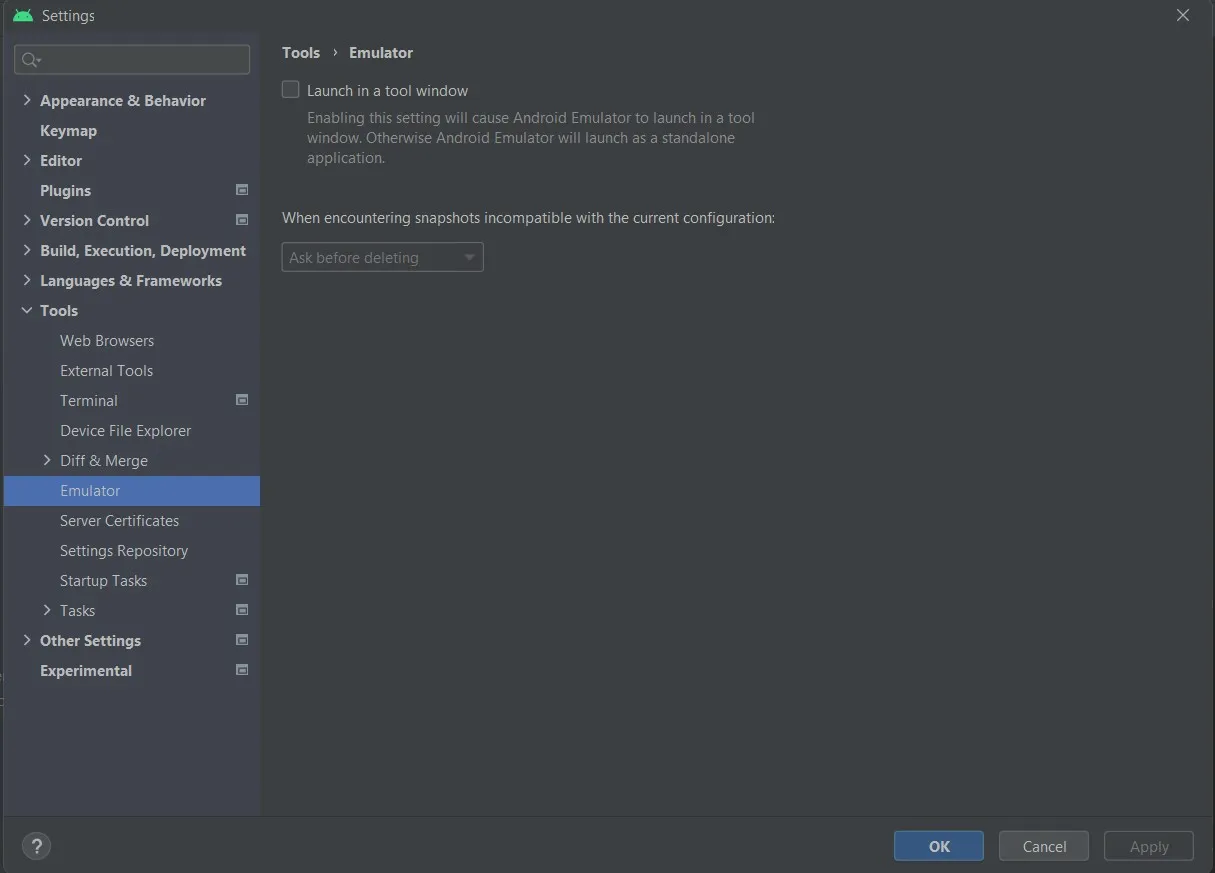Click Tools in the breadcrumb
1215x873 pixels.
click(301, 52)
